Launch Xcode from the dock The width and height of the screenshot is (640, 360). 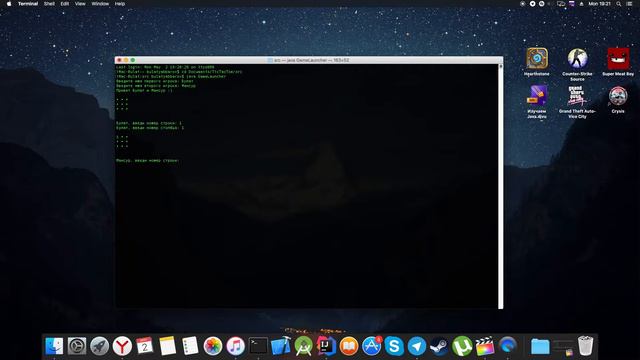pos(281,346)
